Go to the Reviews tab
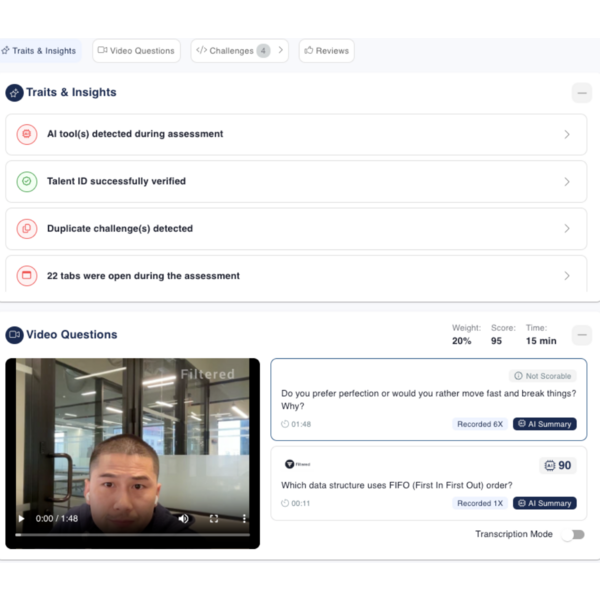Screen dimensions: 600x600 tap(326, 51)
